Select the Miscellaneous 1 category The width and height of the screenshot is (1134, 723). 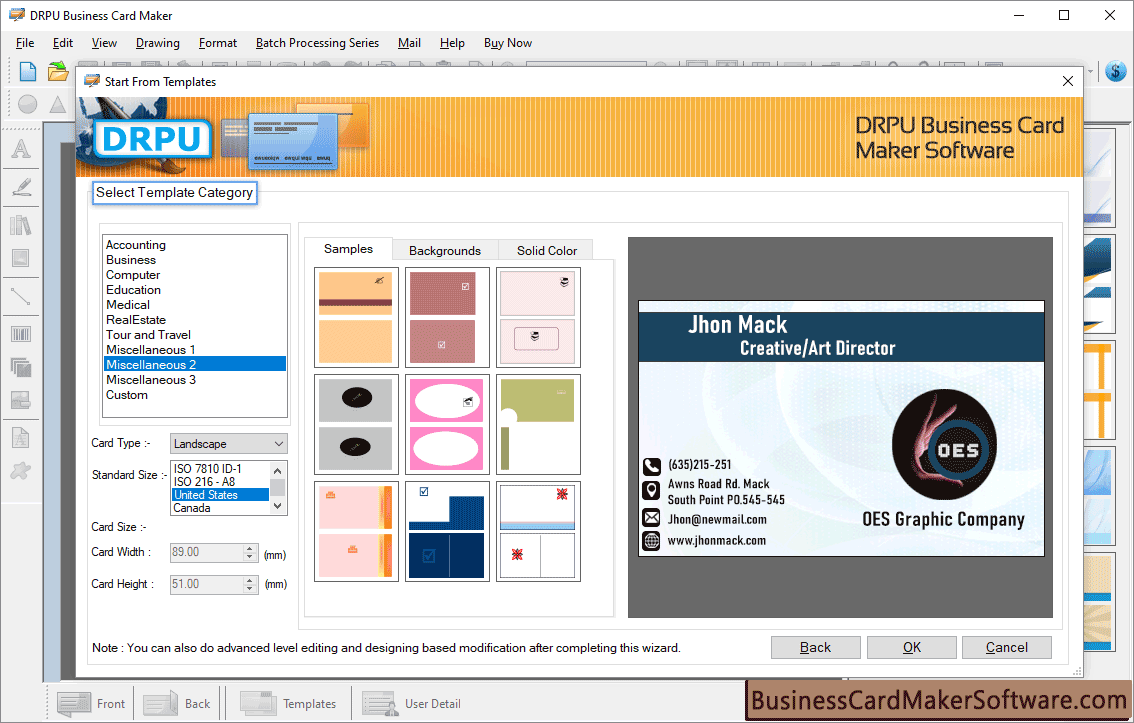pyautogui.click(x=195, y=350)
